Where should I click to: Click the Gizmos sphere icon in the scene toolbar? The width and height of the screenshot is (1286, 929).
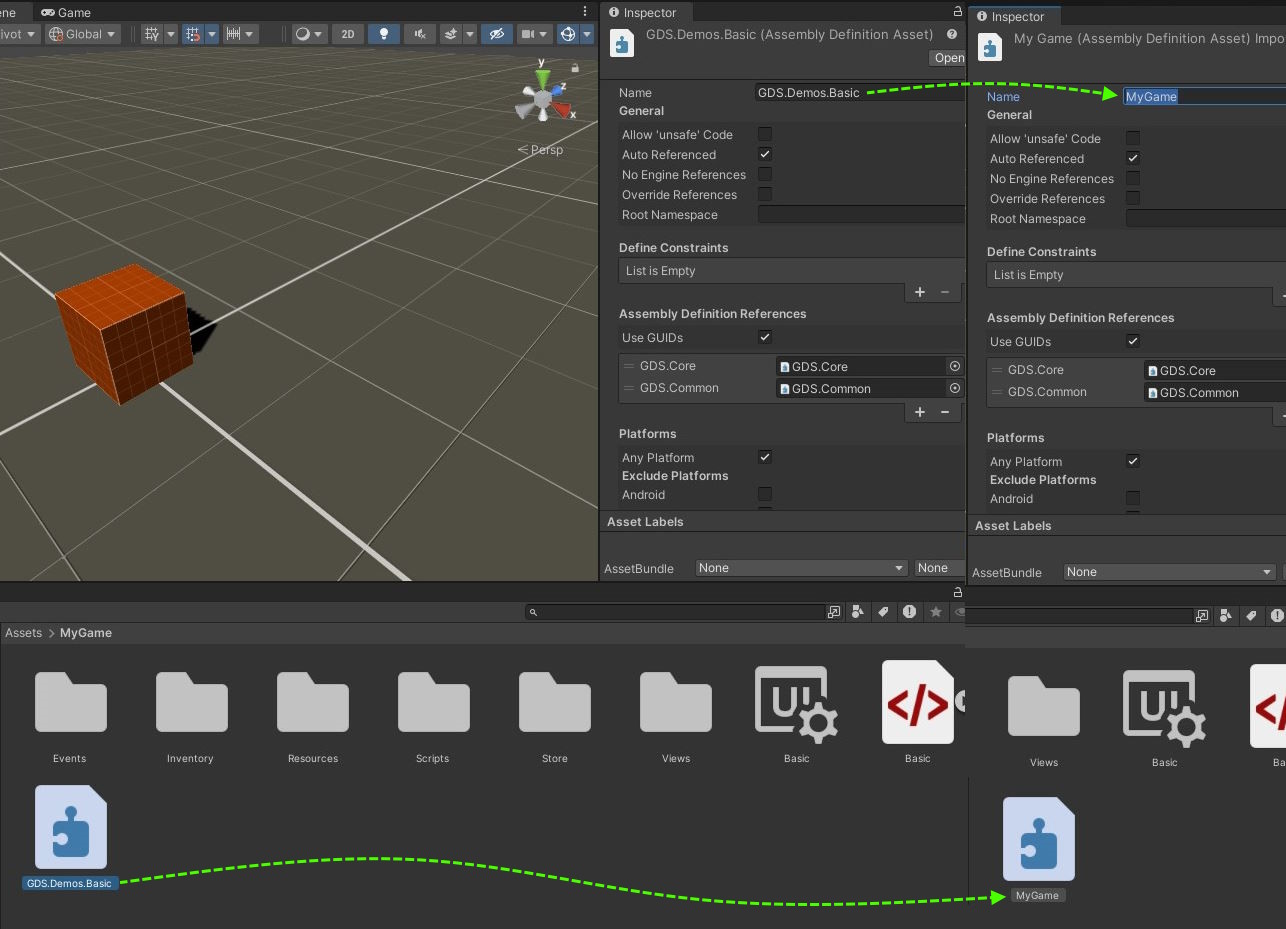click(x=568, y=34)
